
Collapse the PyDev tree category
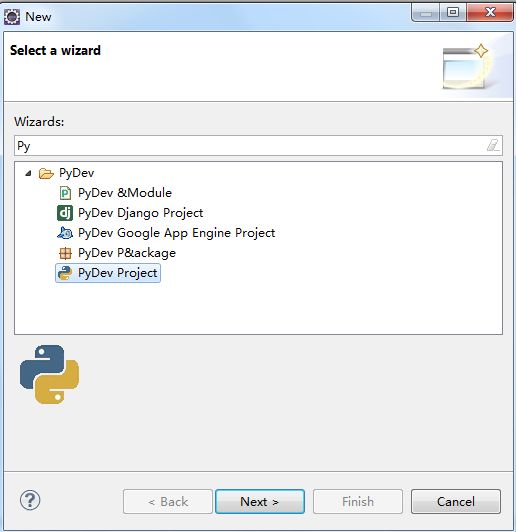[x=28, y=173]
